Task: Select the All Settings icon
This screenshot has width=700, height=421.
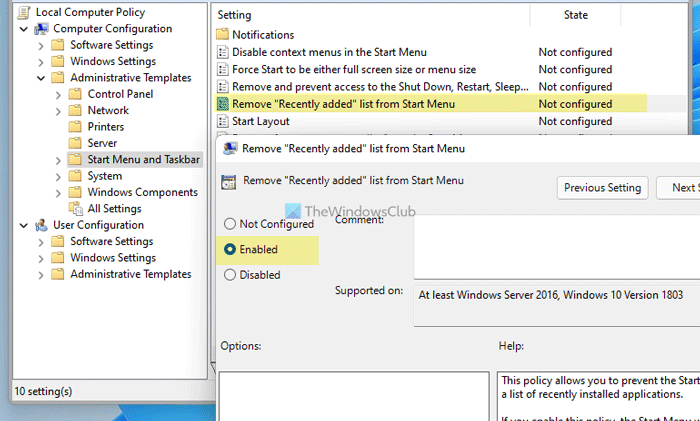Action: (x=76, y=208)
